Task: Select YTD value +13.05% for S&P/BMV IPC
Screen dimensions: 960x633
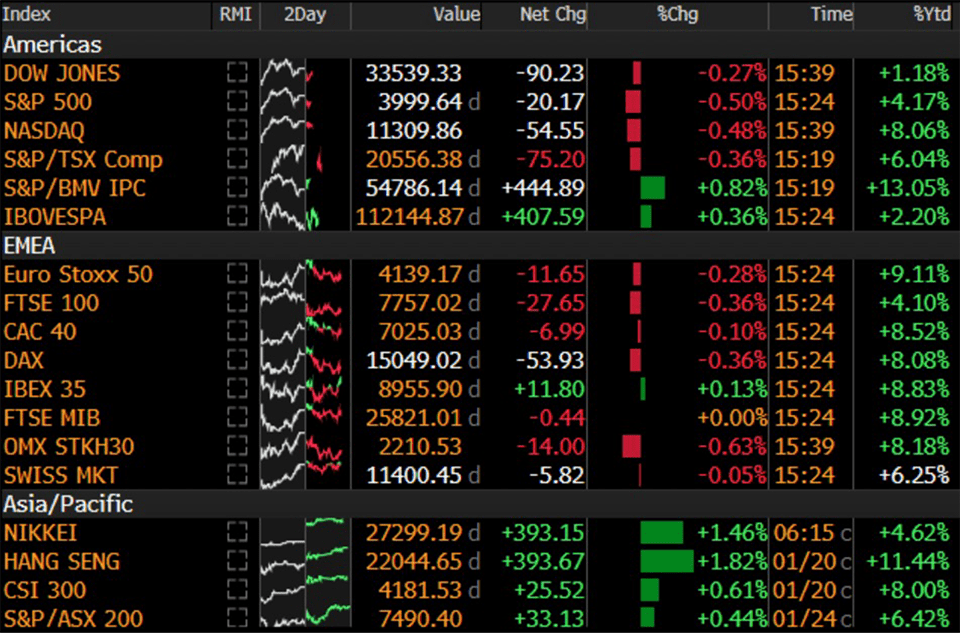Action: [908, 188]
